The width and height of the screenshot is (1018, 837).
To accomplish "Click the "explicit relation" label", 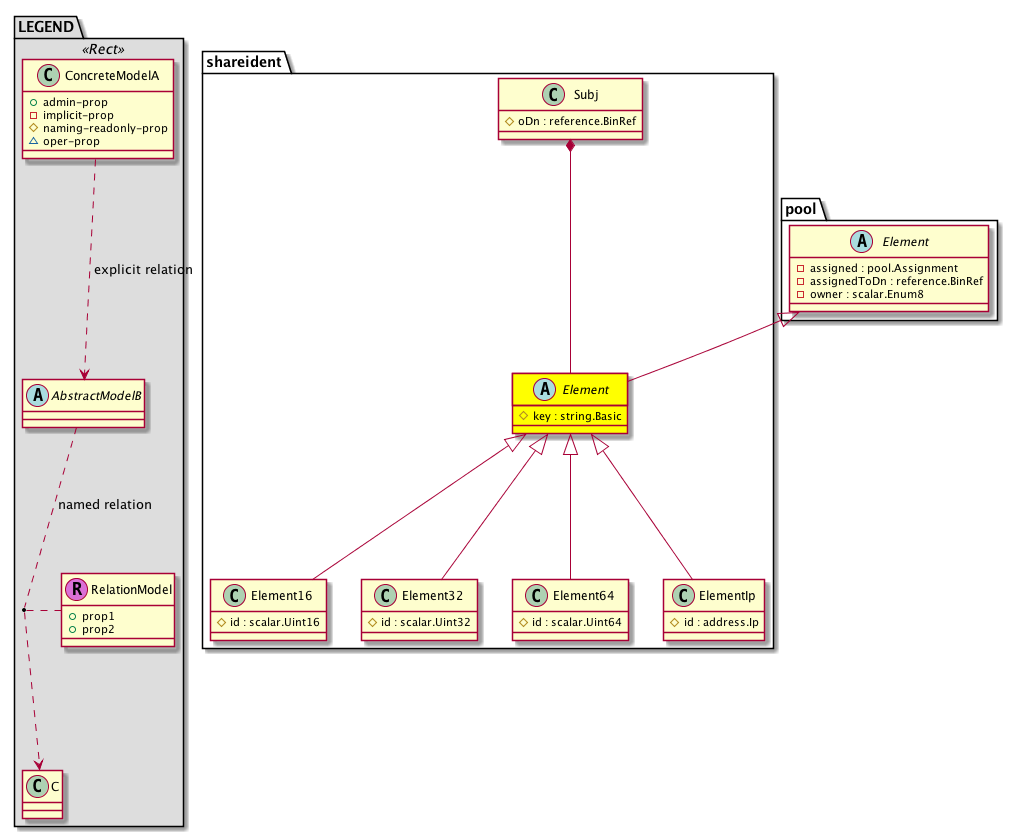I will pos(143,270).
